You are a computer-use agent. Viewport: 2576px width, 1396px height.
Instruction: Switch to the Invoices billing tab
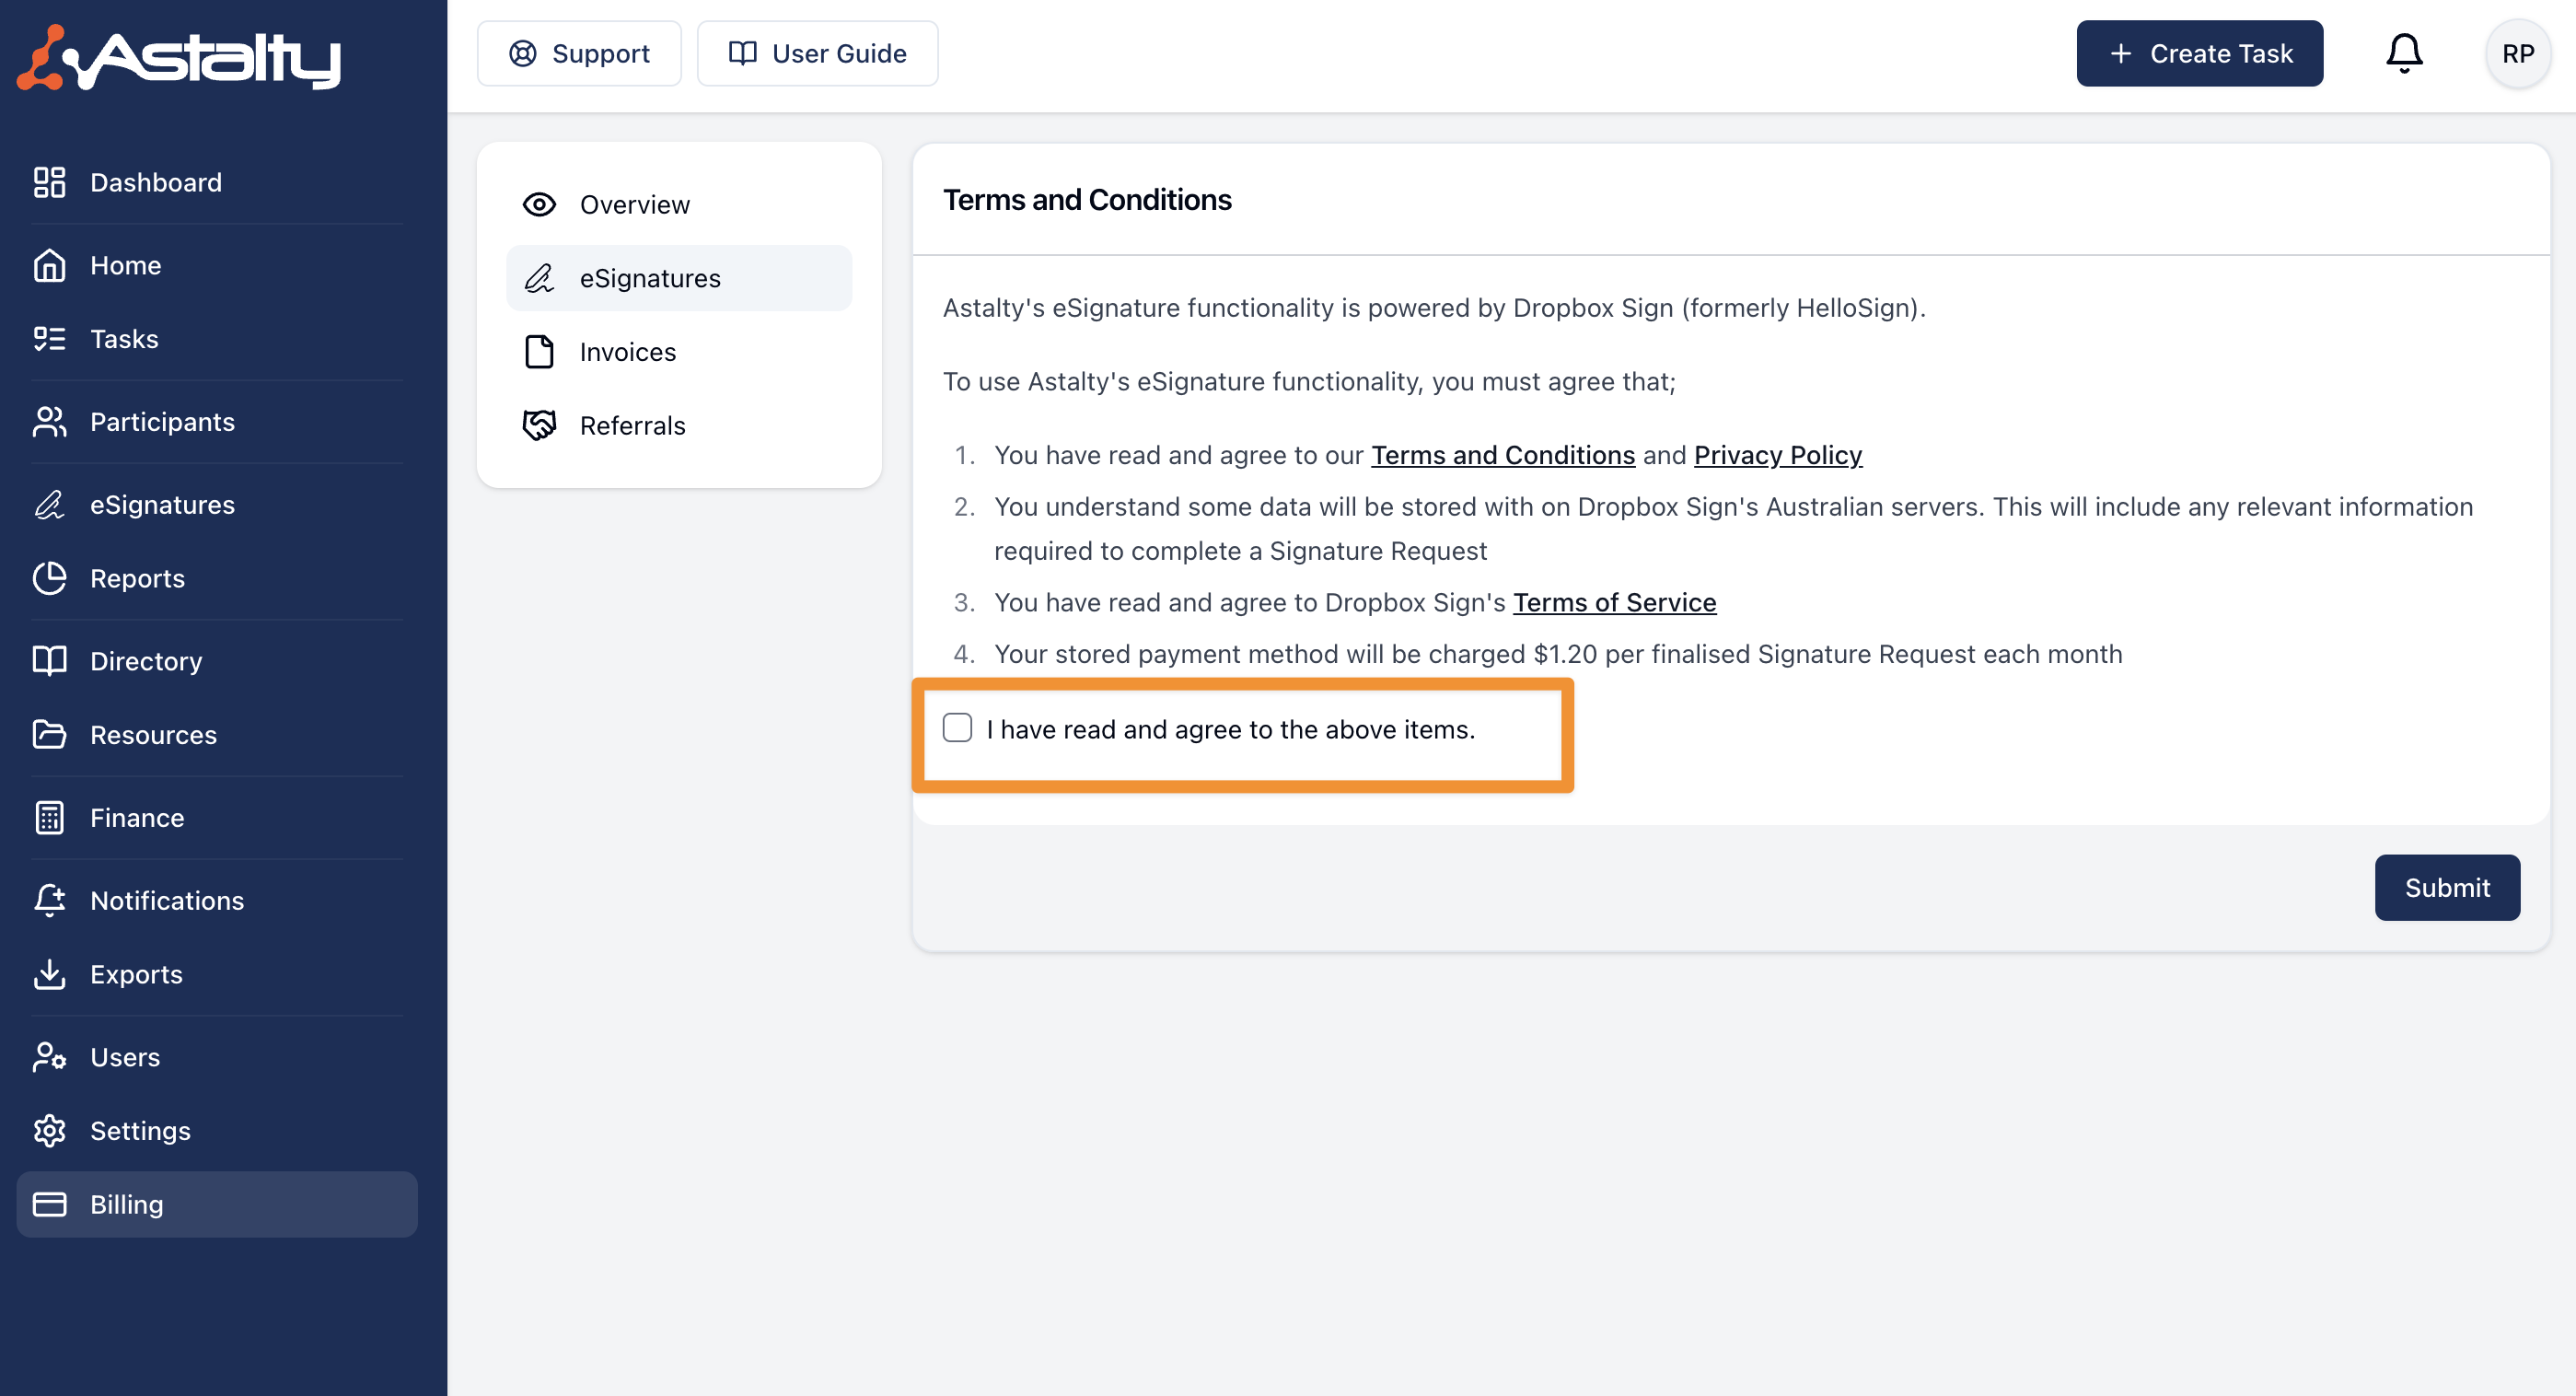[x=627, y=352]
